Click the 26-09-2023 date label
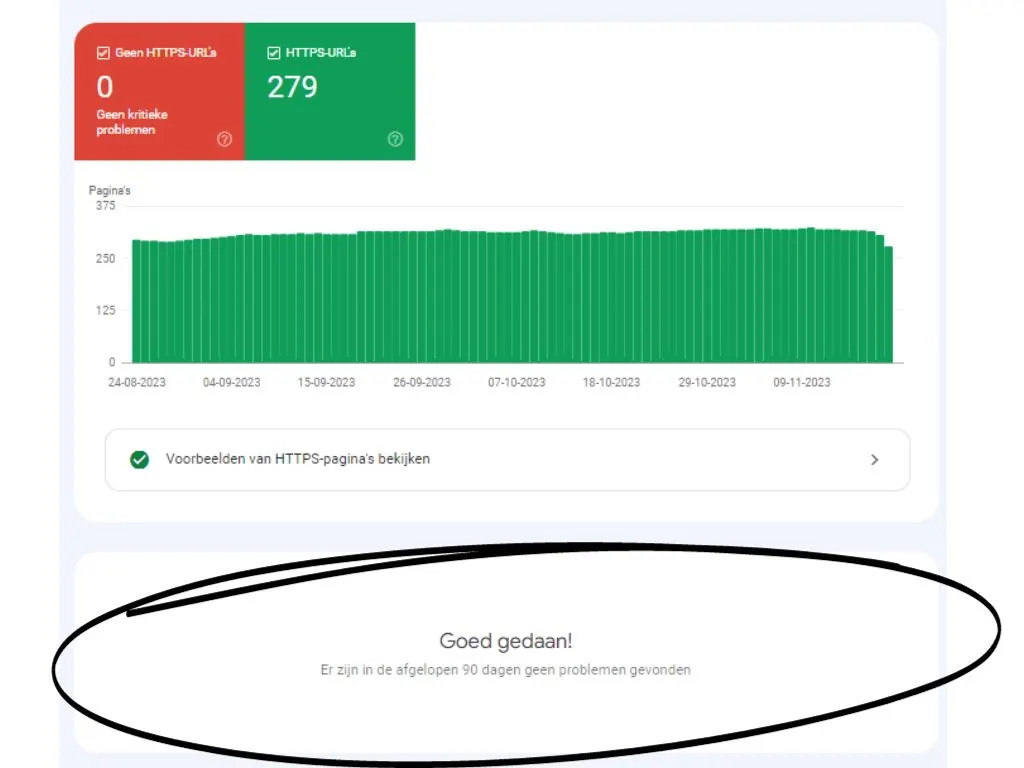 coord(422,383)
